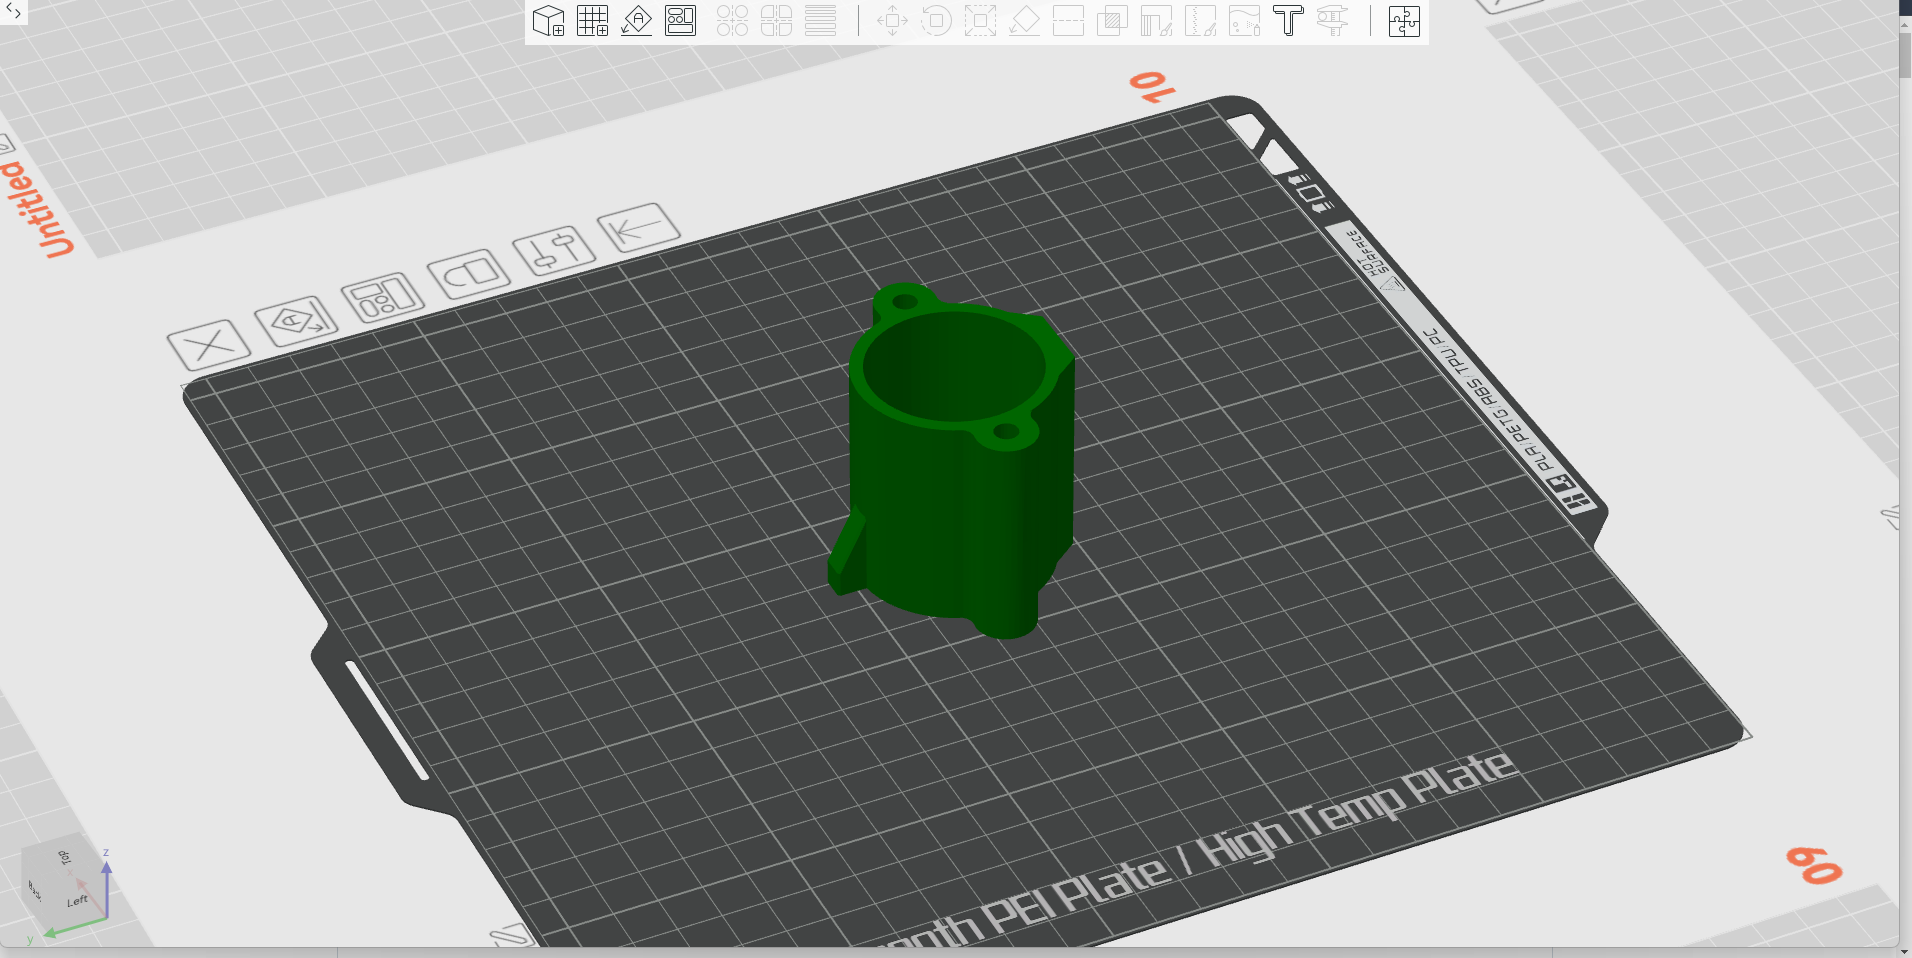Screen dimensions: 1912x958
Task: Arrange all objects via top toolbar
Action: point(680,21)
